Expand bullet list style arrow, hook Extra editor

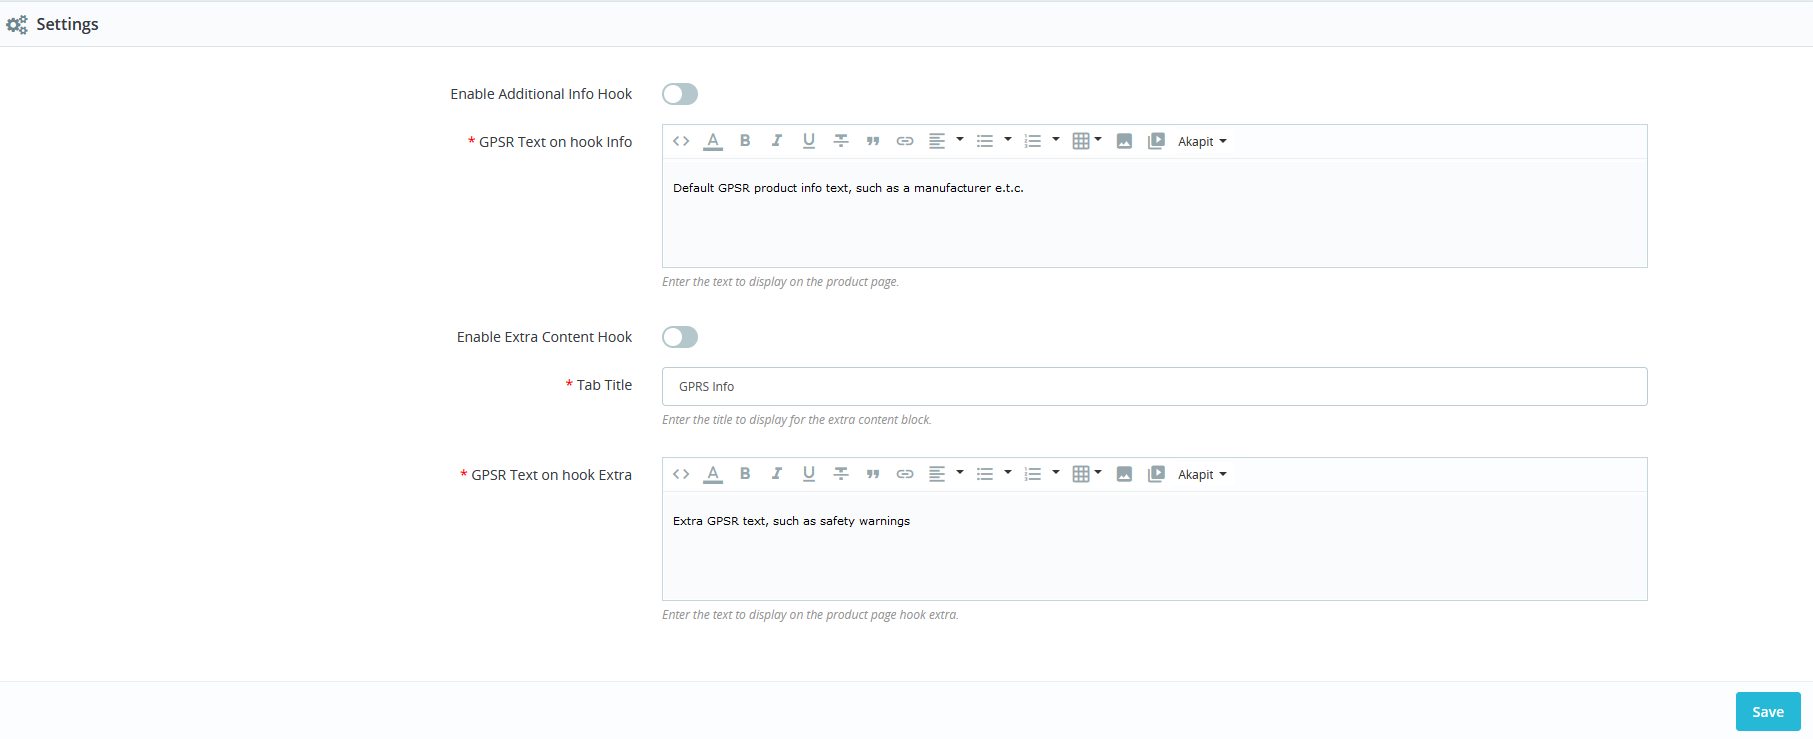[1008, 473]
